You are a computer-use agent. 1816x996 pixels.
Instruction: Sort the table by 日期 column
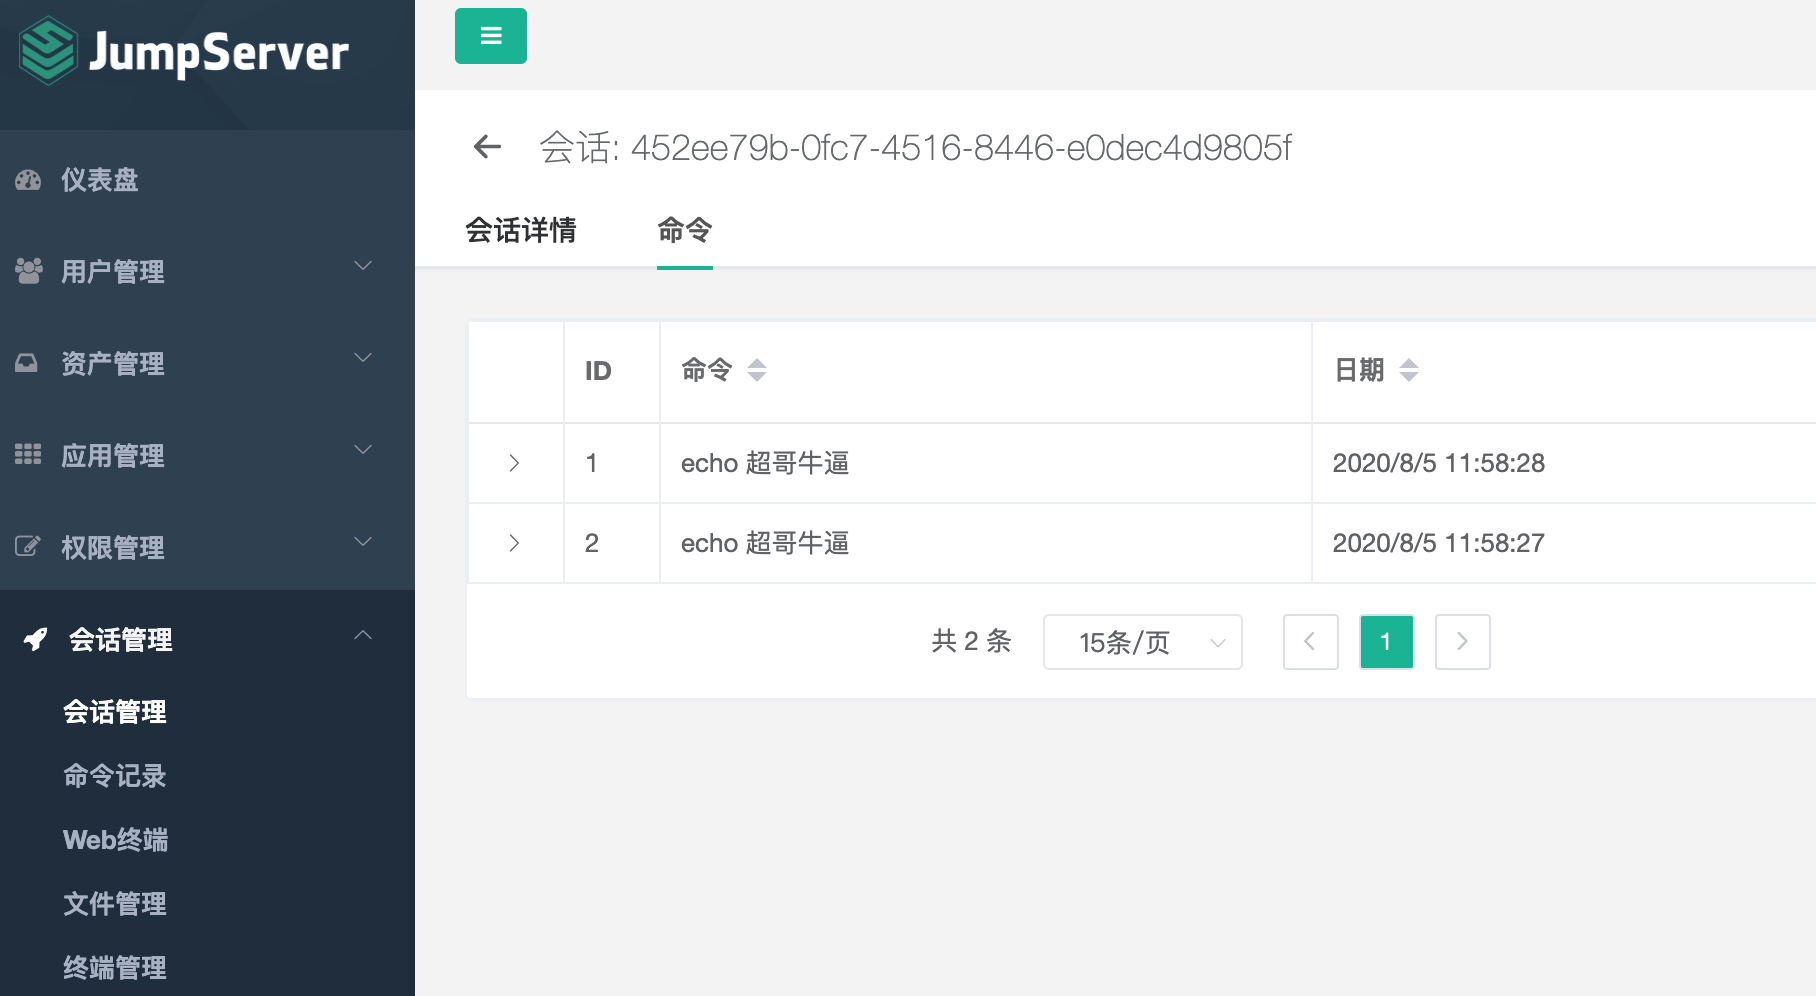click(x=1409, y=370)
